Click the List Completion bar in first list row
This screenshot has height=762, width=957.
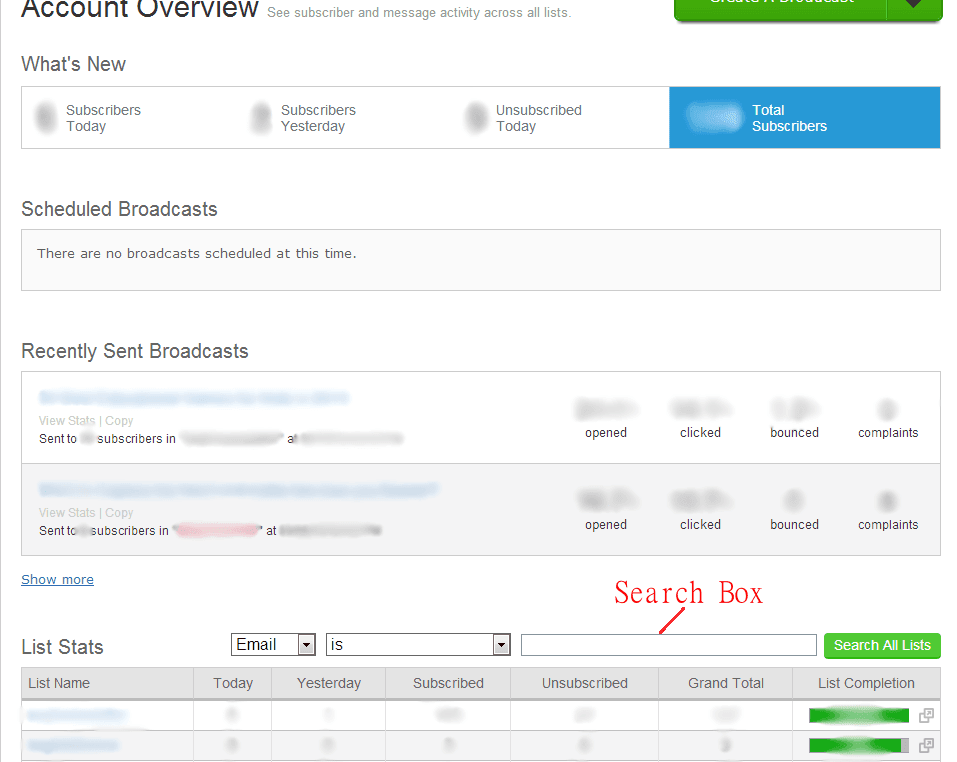coord(859,715)
